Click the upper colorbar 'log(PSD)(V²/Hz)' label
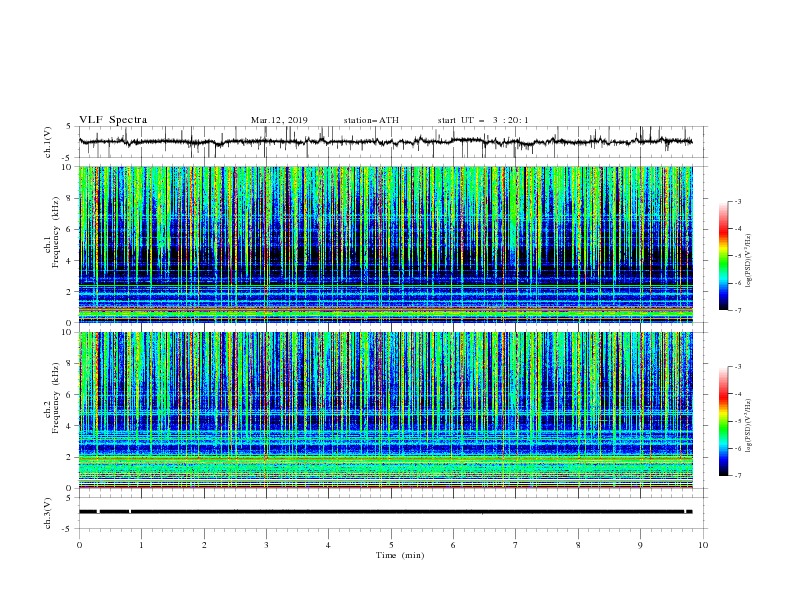This screenshot has height=612, width=792. 749,261
